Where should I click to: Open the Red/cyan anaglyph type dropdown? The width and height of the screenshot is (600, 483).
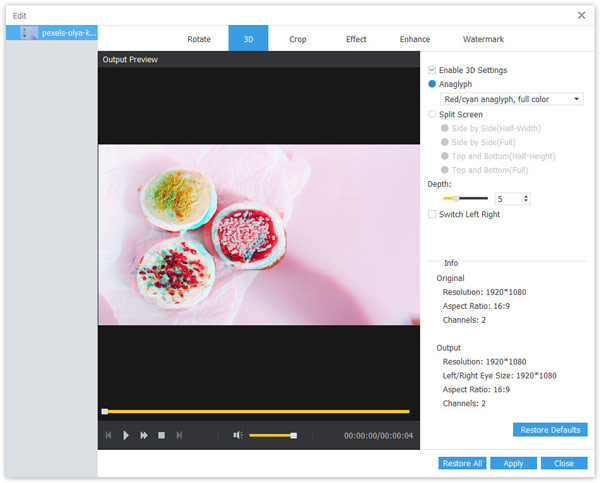tap(577, 99)
